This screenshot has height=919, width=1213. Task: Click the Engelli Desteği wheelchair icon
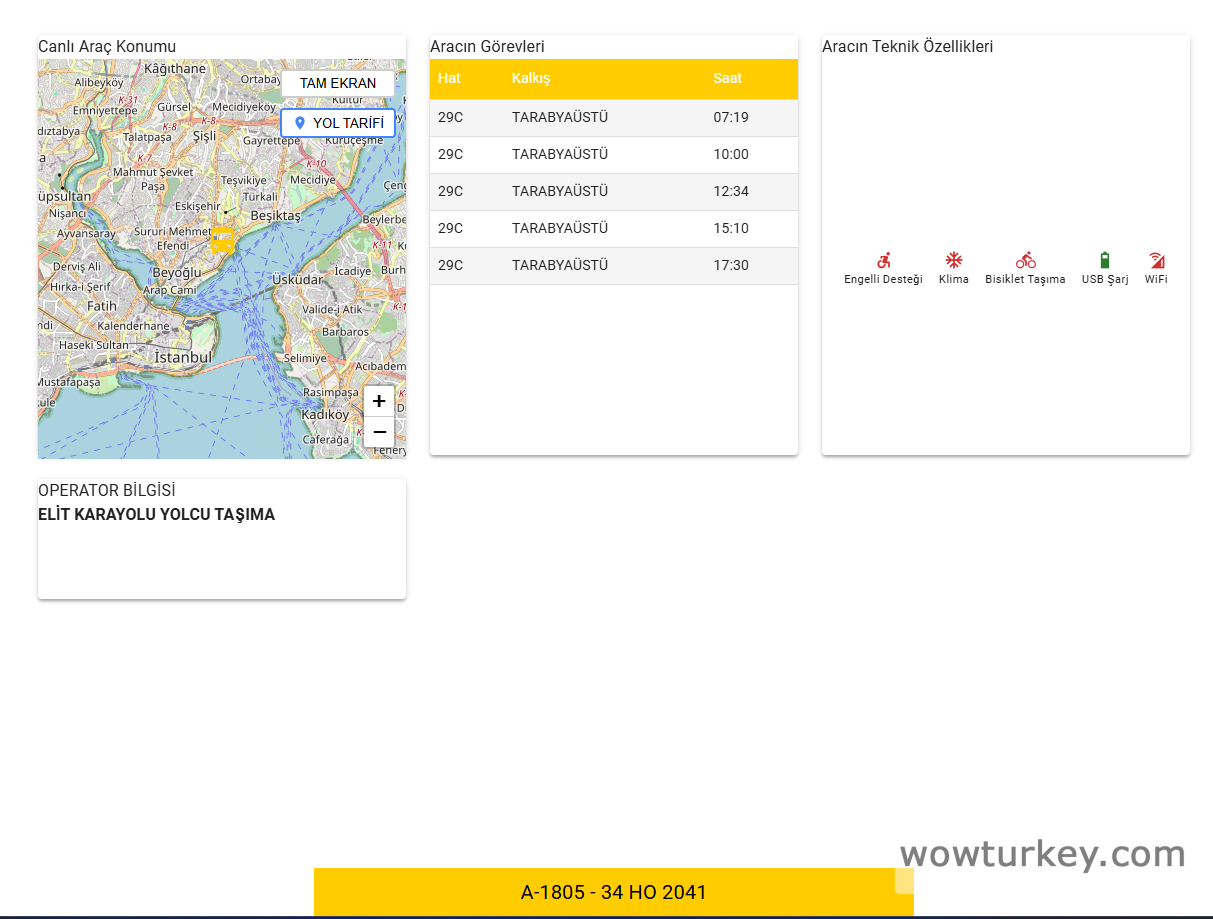(883, 259)
